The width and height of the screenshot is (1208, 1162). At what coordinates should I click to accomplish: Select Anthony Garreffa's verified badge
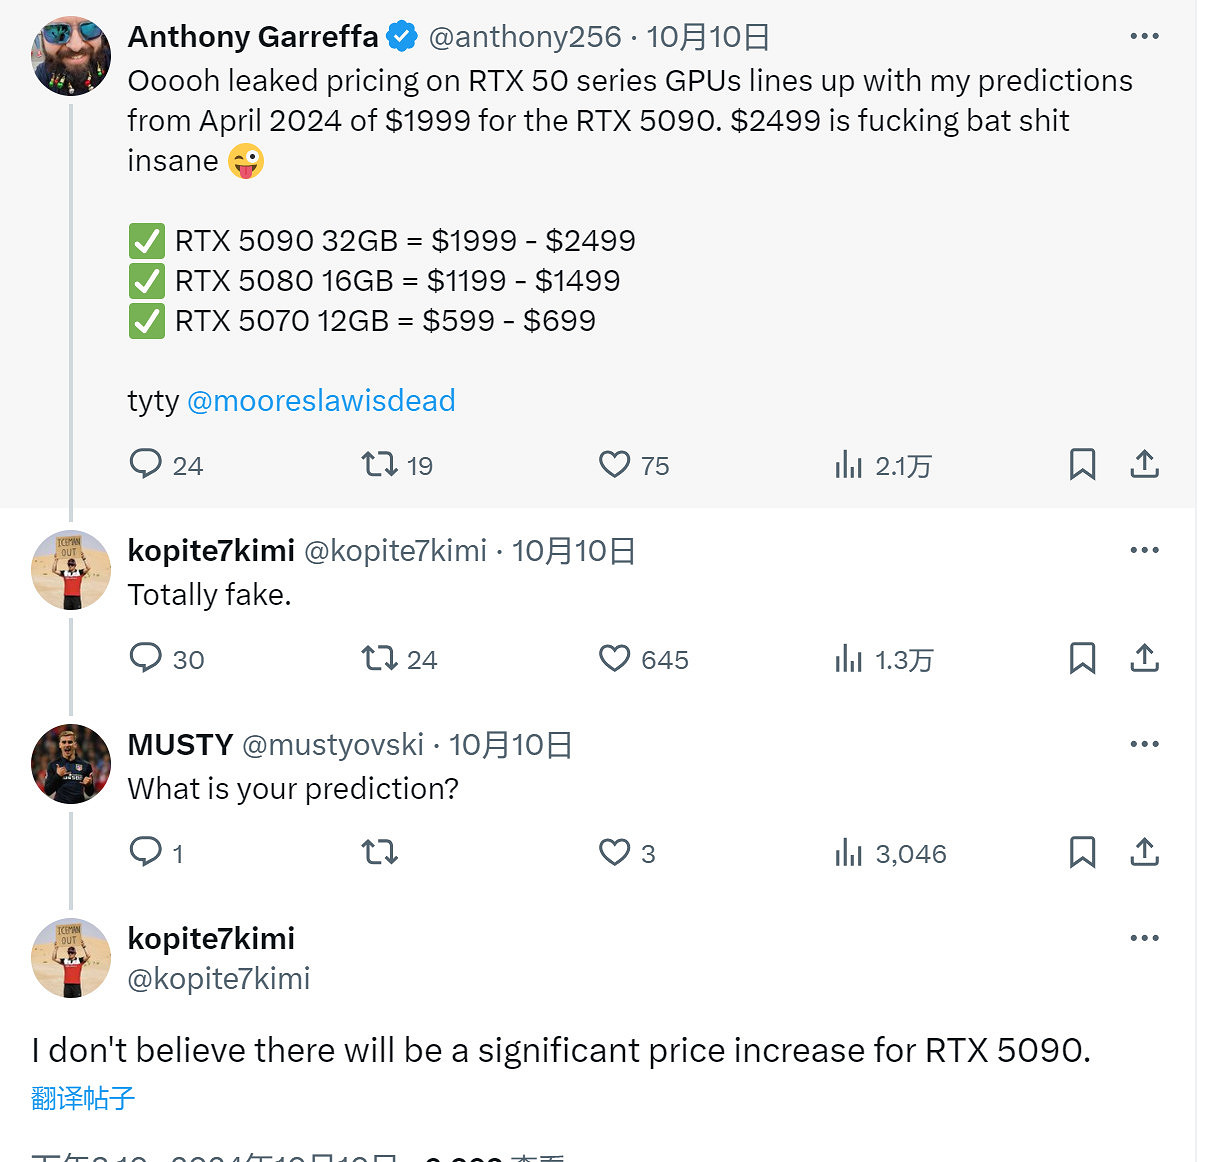point(401,36)
